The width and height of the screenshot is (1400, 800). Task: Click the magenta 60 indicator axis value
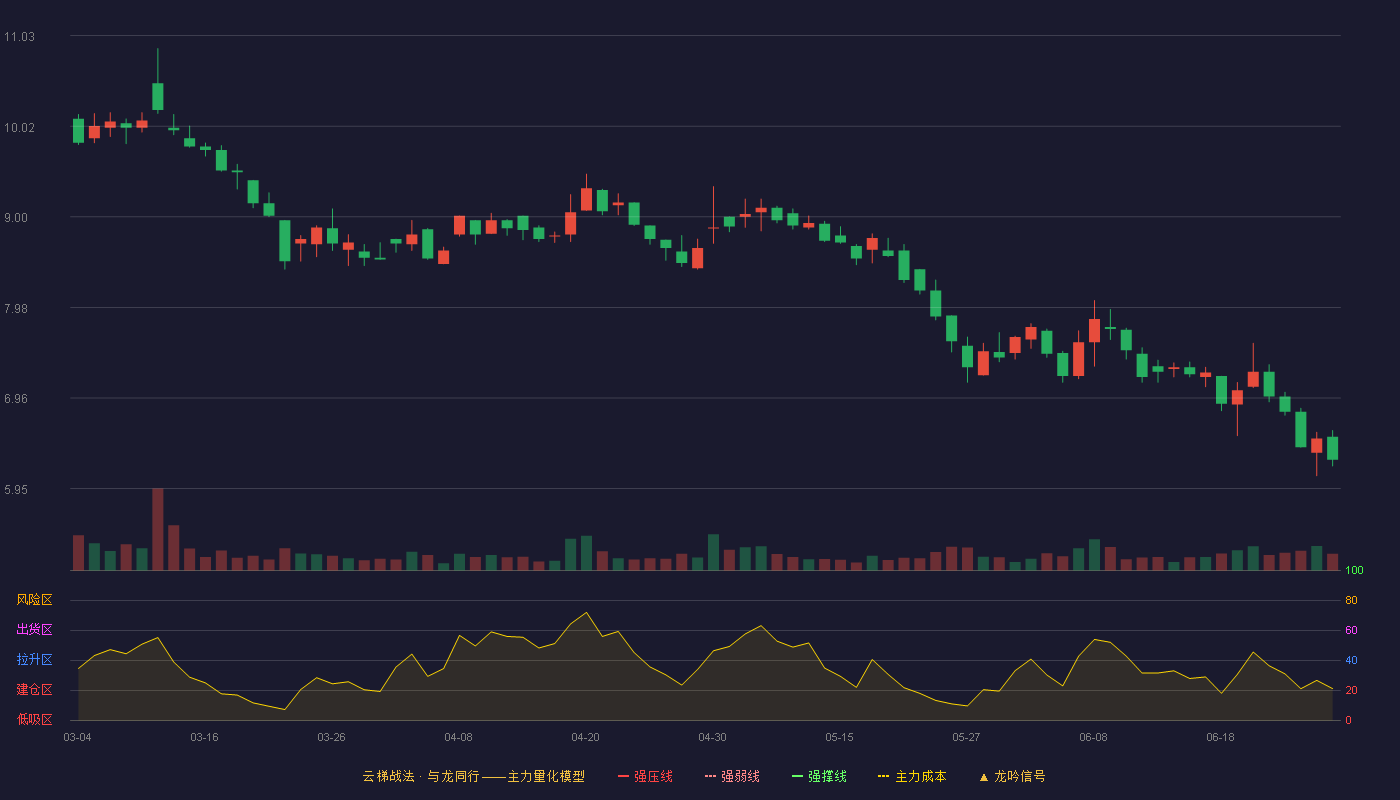point(1351,631)
